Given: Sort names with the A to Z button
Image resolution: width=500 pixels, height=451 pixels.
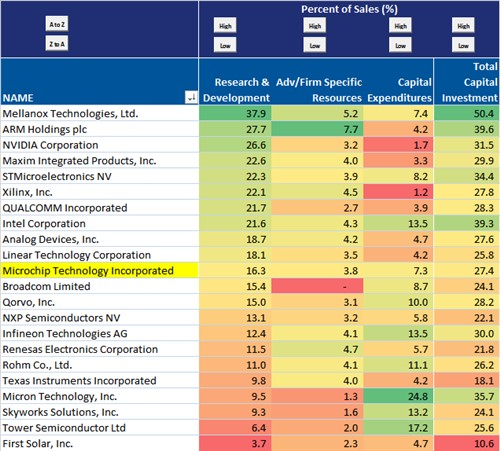Looking at the screenshot, I should pos(57,24).
